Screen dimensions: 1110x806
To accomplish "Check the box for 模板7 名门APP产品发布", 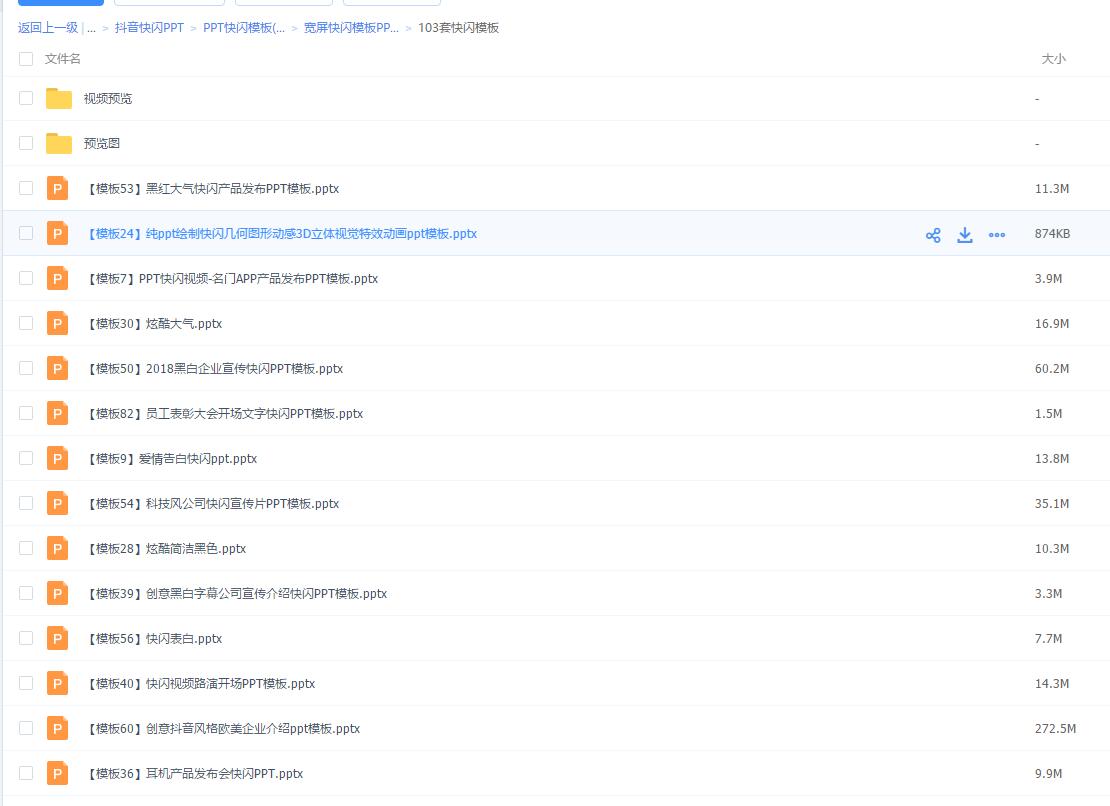I will pos(26,278).
